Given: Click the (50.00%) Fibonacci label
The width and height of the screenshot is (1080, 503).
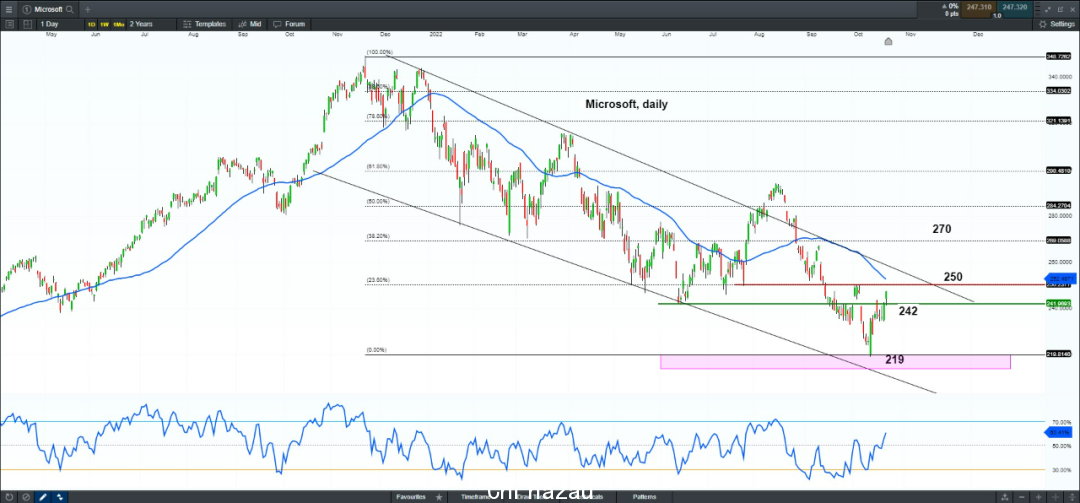Looking at the screenshot, I should pyautogui.click(x=378, y=201).
